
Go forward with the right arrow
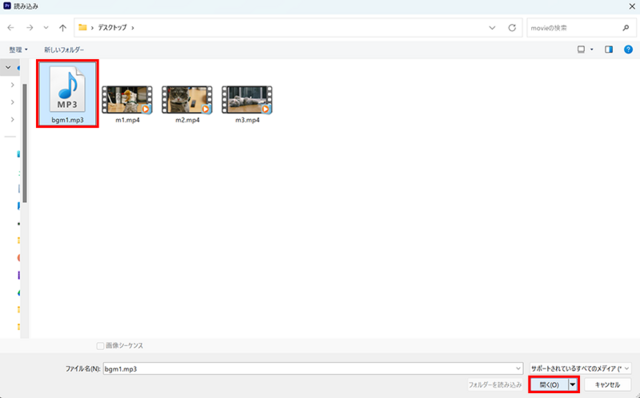coord(29,28)
